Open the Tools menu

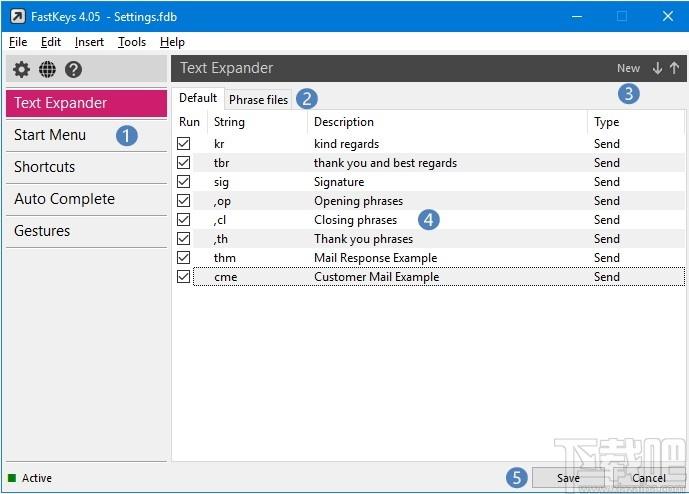tap(132, 42)
